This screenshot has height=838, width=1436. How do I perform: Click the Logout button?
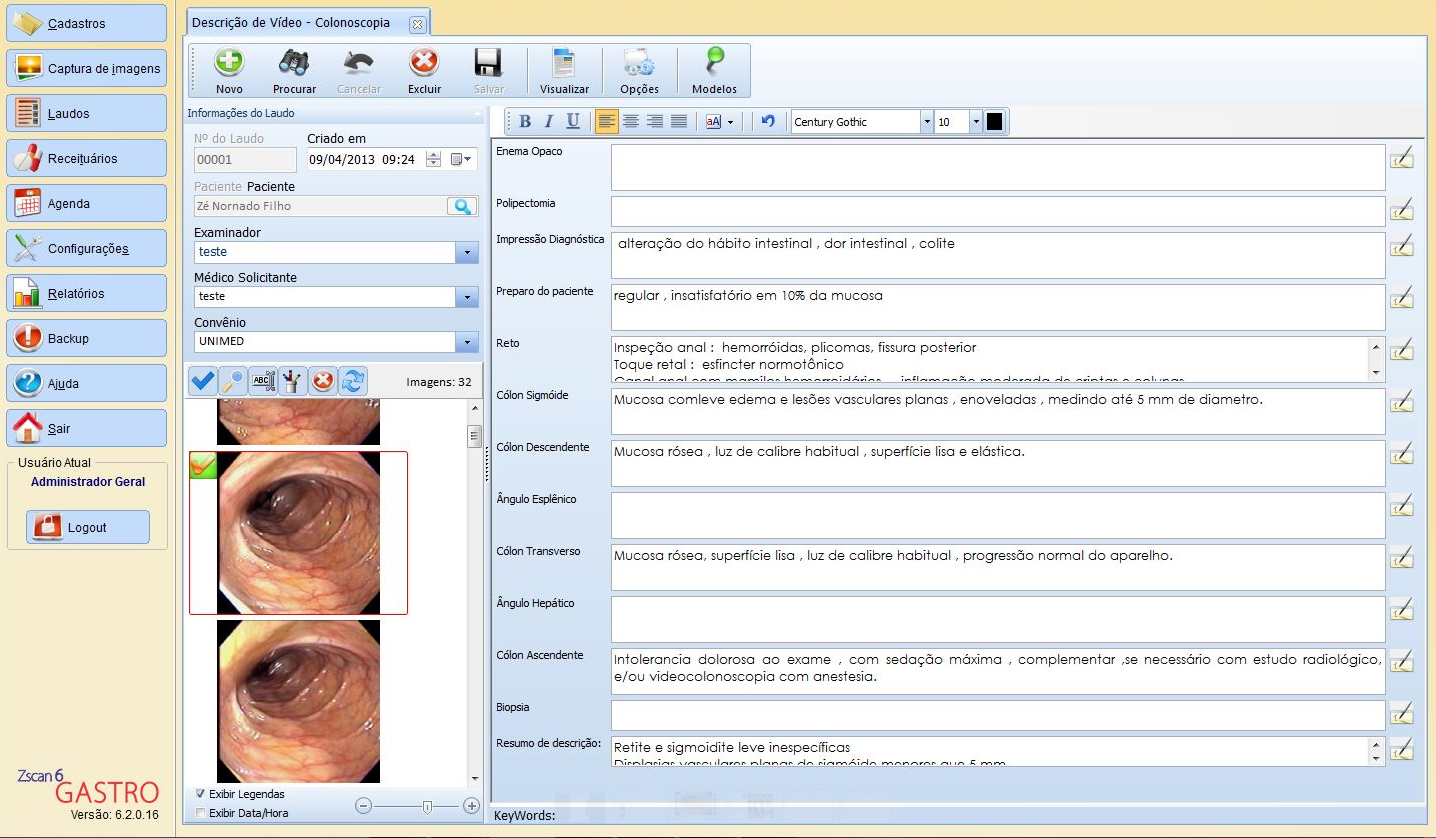click(x=87, y=527)
